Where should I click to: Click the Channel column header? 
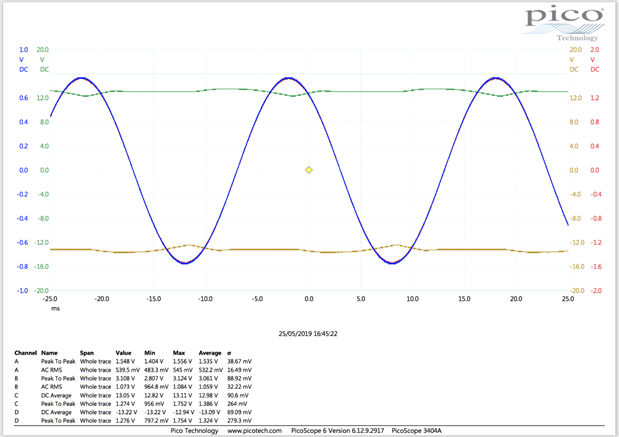click(x=27, y=353)
